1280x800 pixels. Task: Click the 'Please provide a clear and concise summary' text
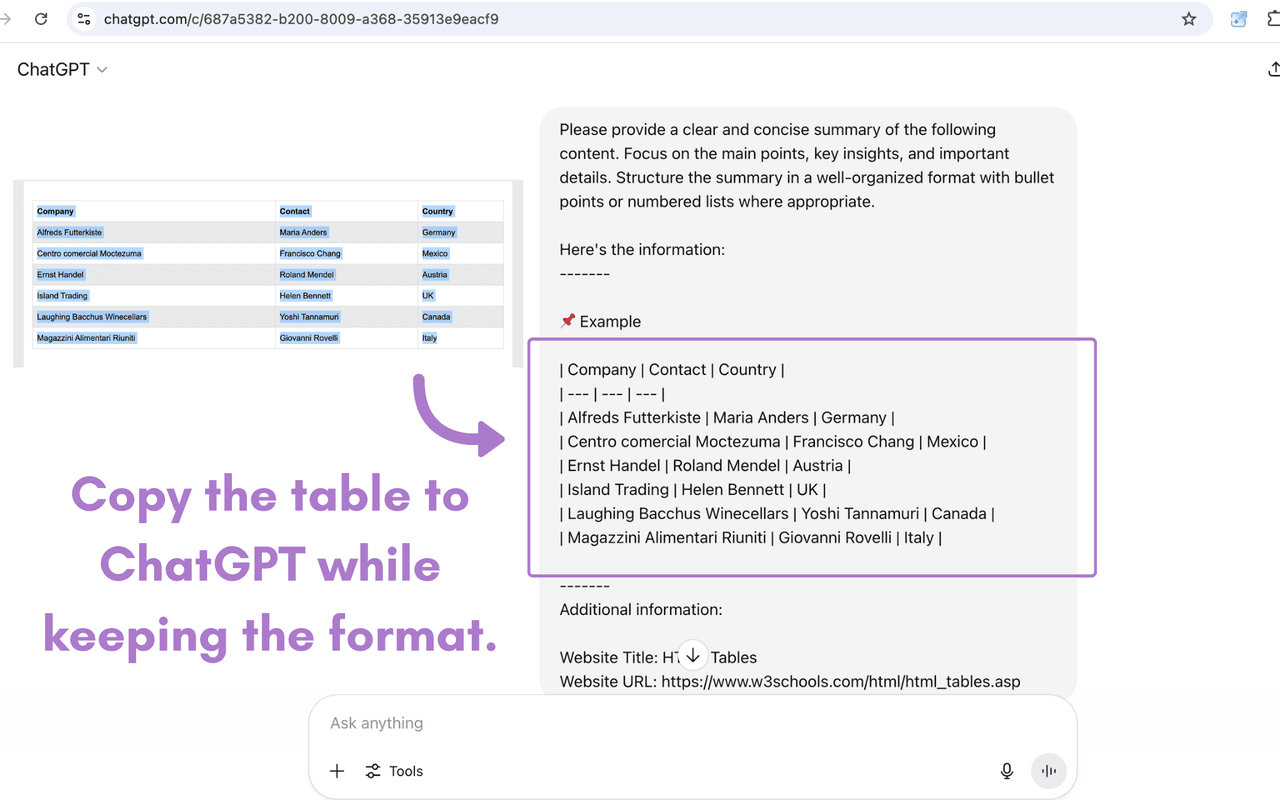click(x=778, y=129)
